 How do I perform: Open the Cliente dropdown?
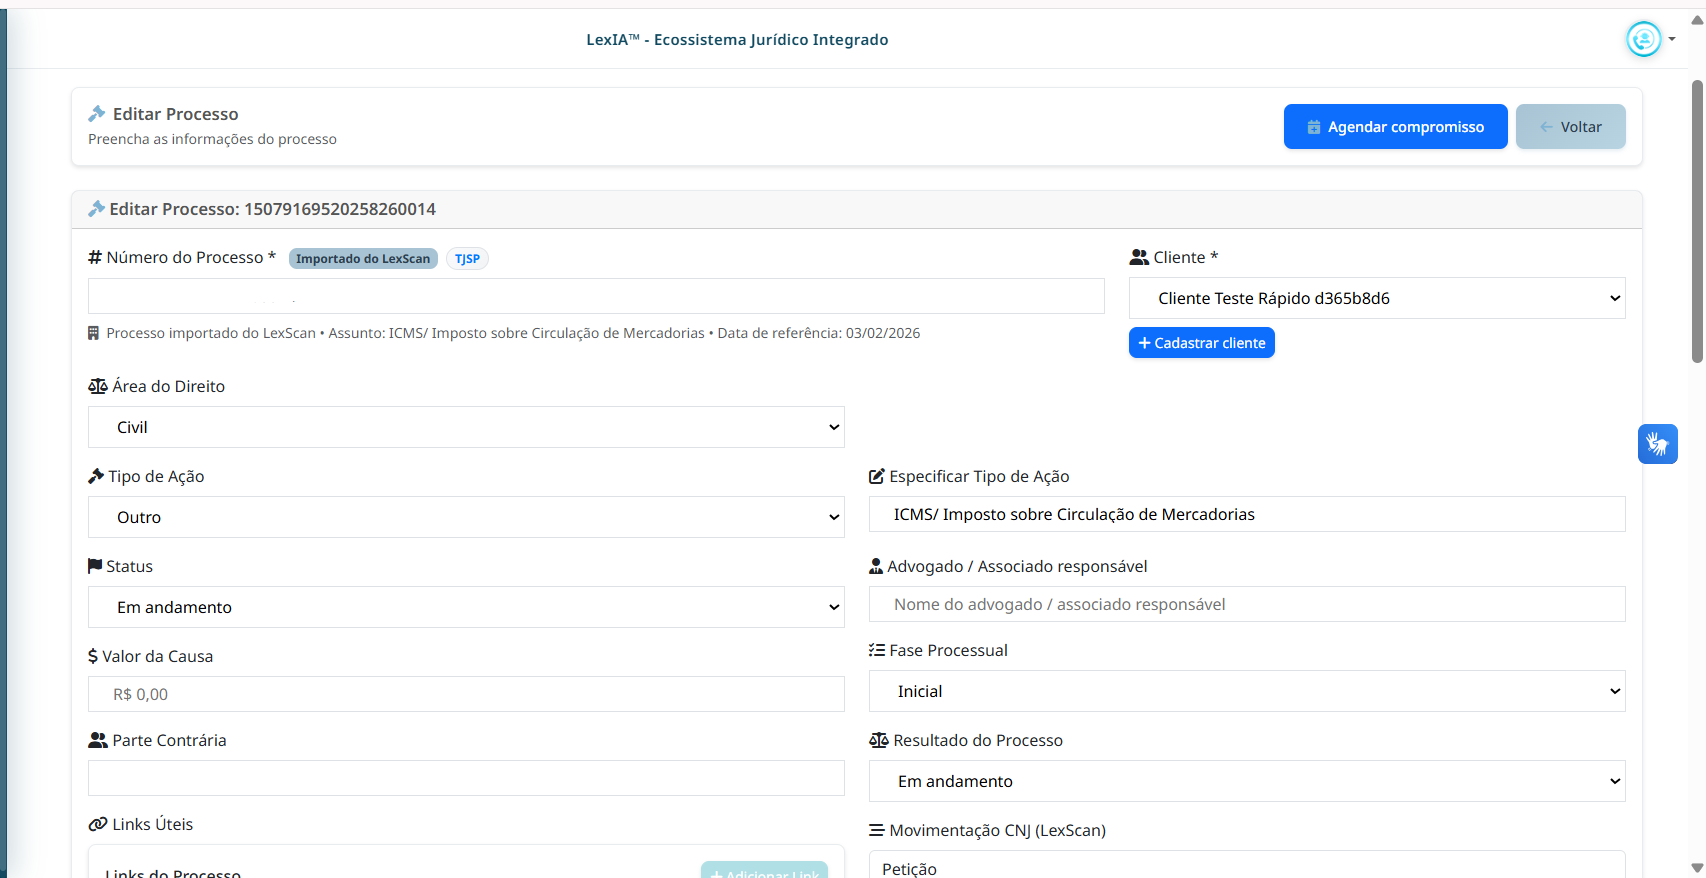point(1376,298)
